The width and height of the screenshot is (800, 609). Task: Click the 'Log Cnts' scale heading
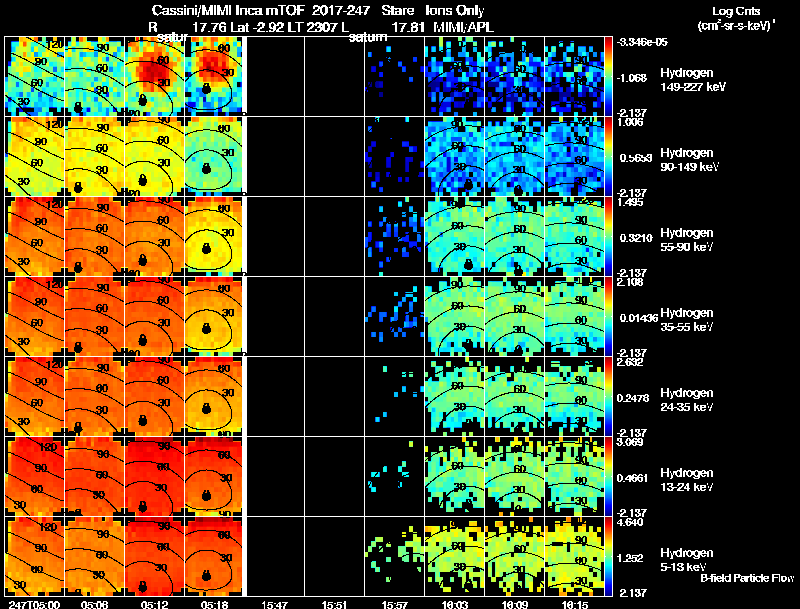point(736,11)
